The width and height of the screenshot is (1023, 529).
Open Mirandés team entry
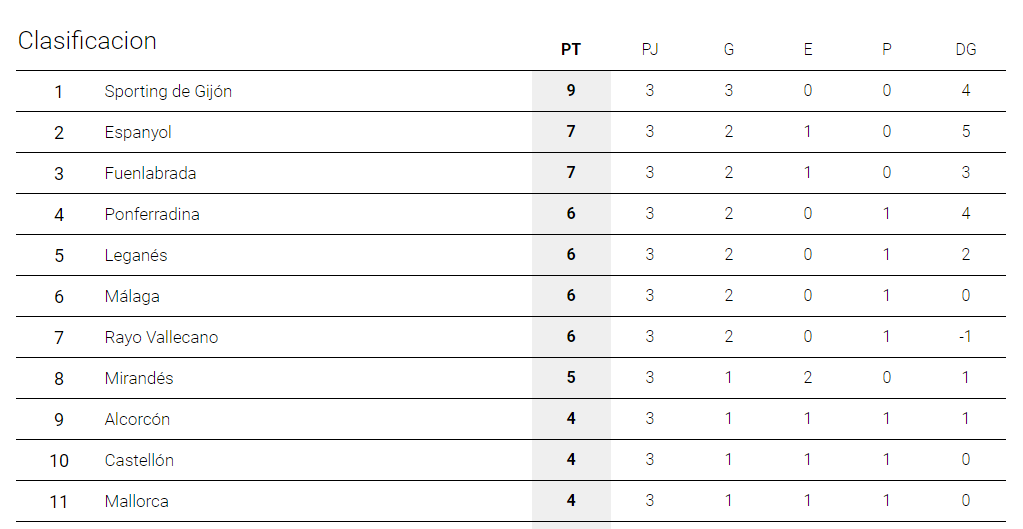[139, 378]
